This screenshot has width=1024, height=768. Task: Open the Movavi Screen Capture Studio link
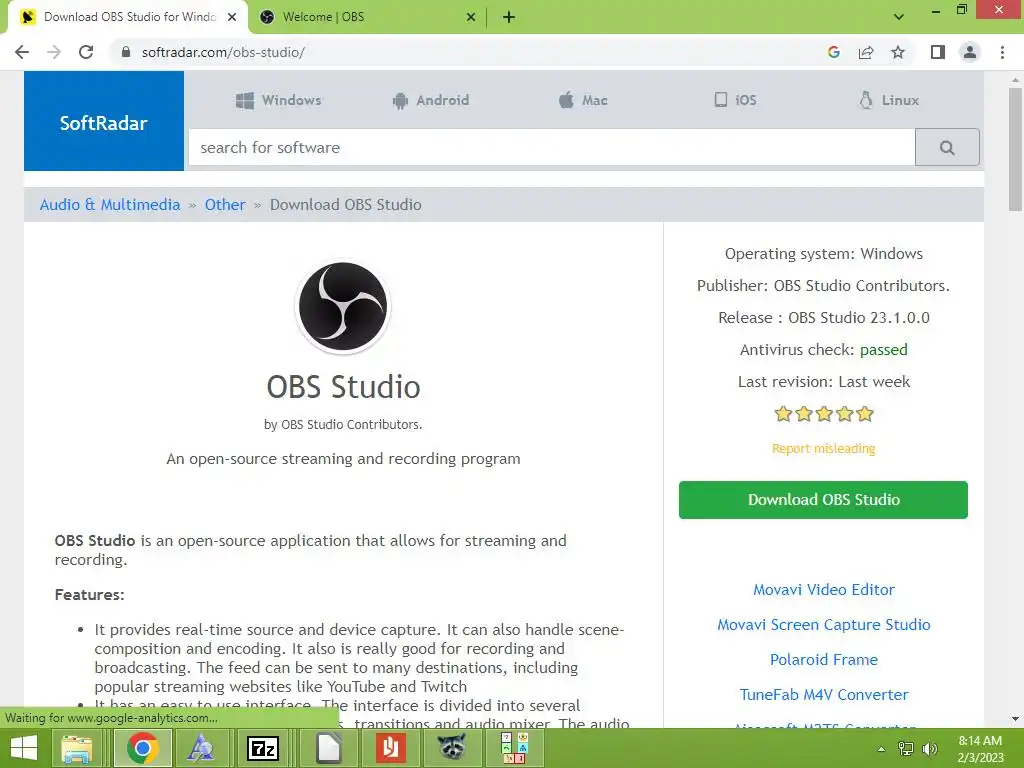tap(824, 625)
